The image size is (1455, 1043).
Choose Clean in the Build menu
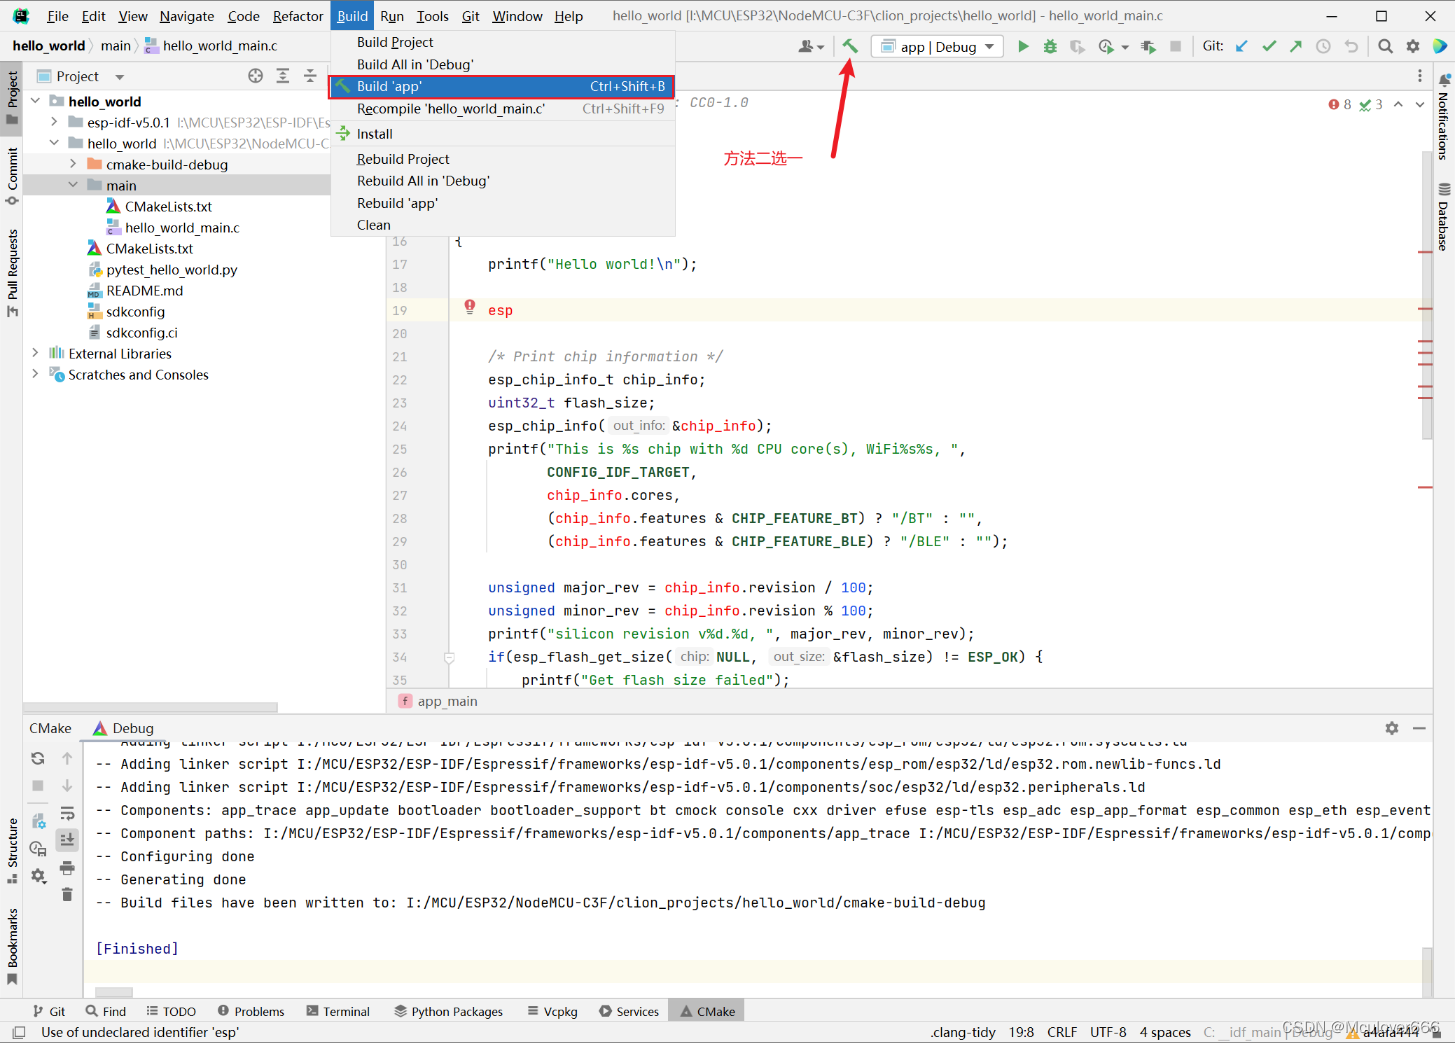[374, 225]
